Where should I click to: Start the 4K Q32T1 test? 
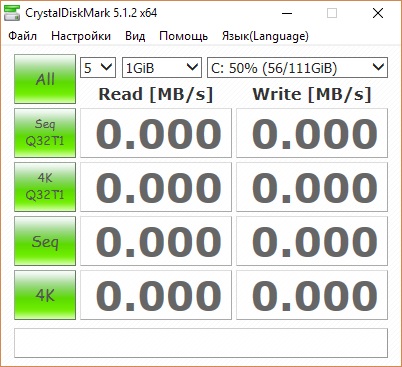tap(45, 187)
